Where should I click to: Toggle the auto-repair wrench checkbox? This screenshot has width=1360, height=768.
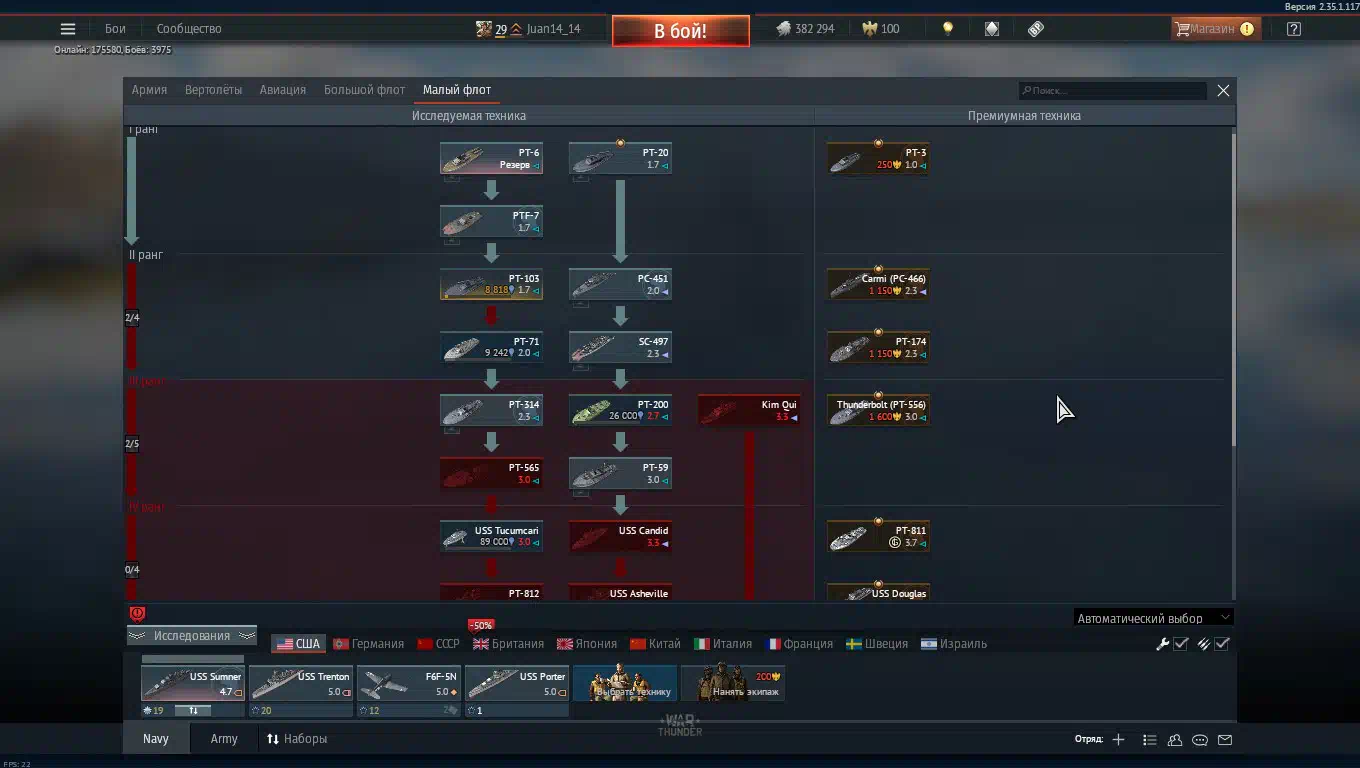pos(1181,644)
